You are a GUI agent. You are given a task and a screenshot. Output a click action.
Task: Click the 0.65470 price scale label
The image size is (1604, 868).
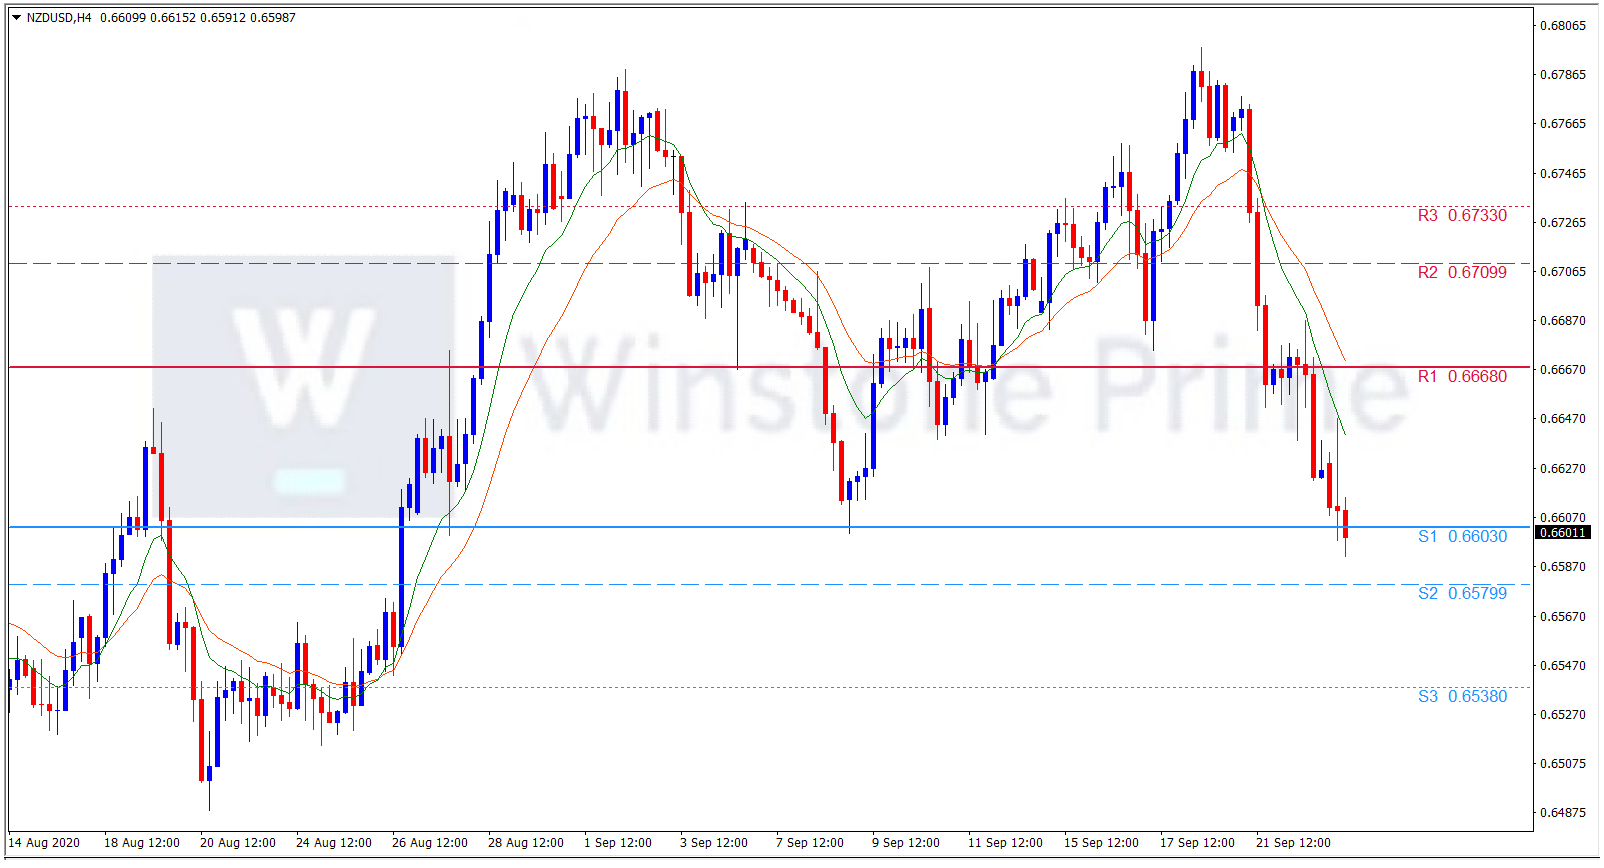click(x=1562, y=666)
